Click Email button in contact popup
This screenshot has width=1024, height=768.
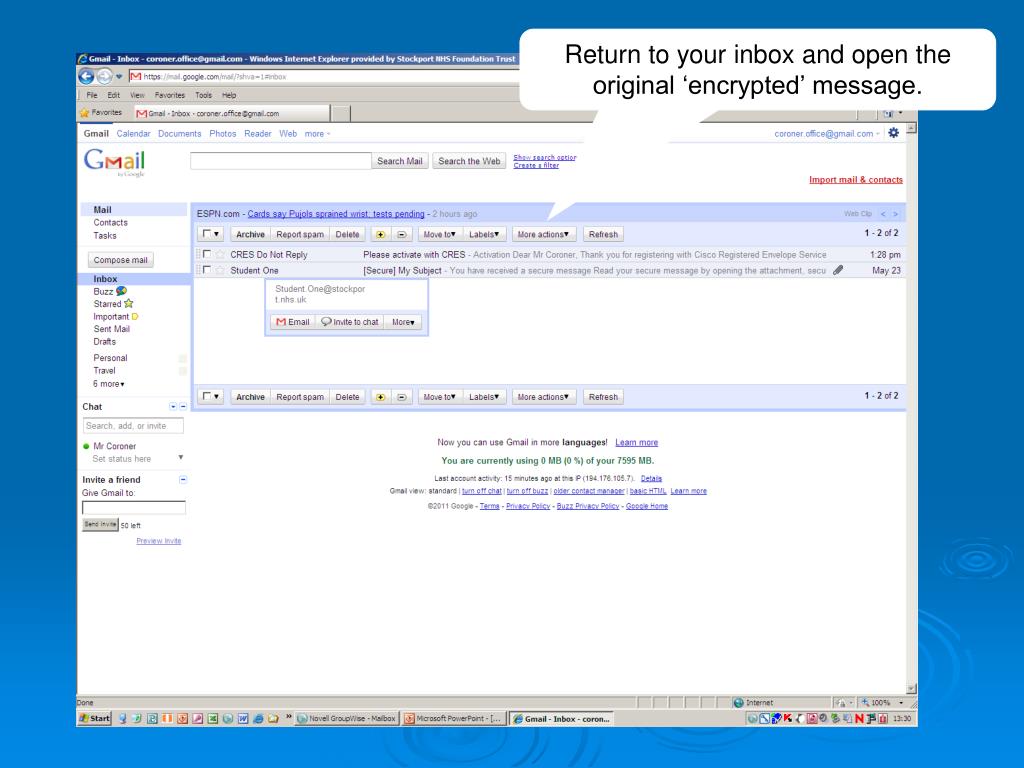(x=293, y=322)
